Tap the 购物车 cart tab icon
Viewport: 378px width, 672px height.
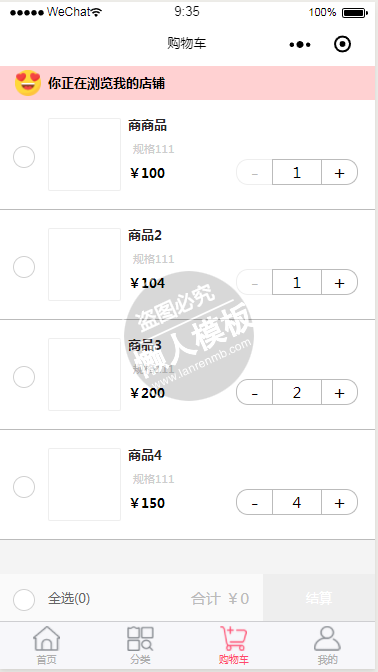(234, 638)
